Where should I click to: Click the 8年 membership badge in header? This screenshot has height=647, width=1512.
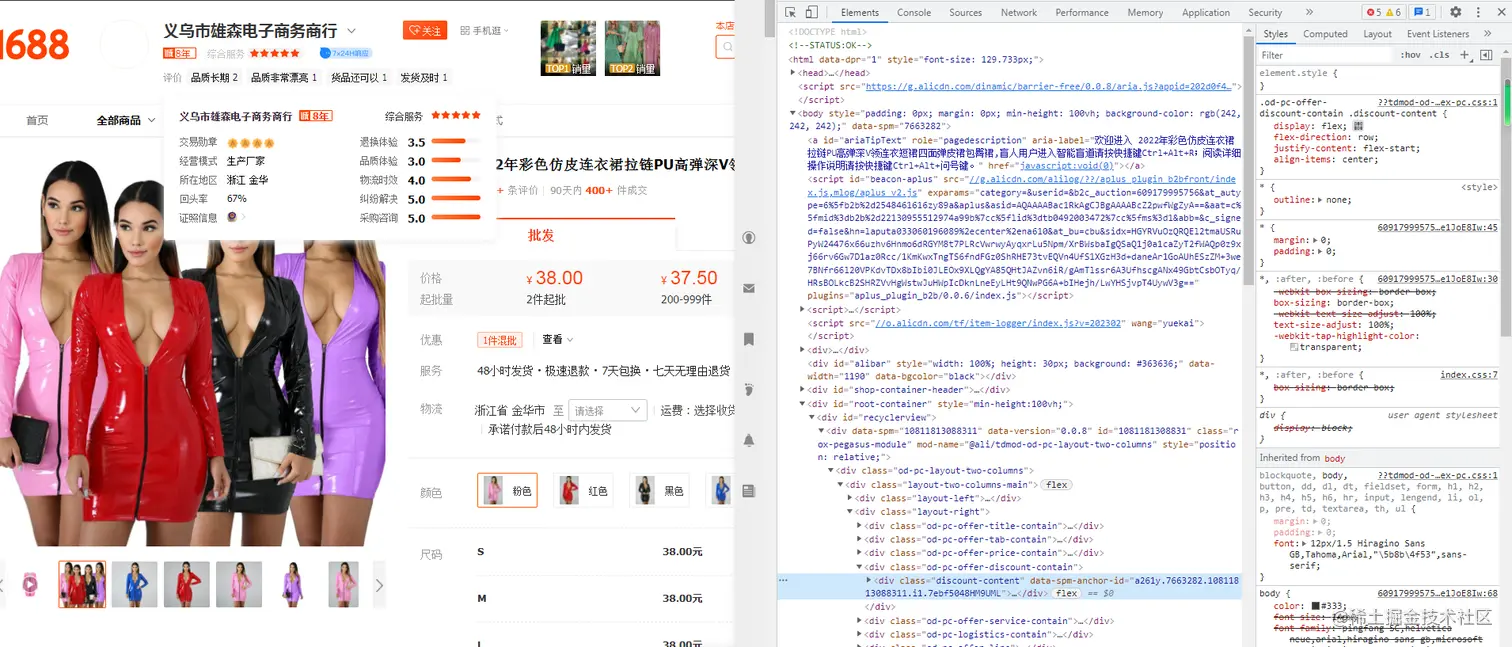179,53
